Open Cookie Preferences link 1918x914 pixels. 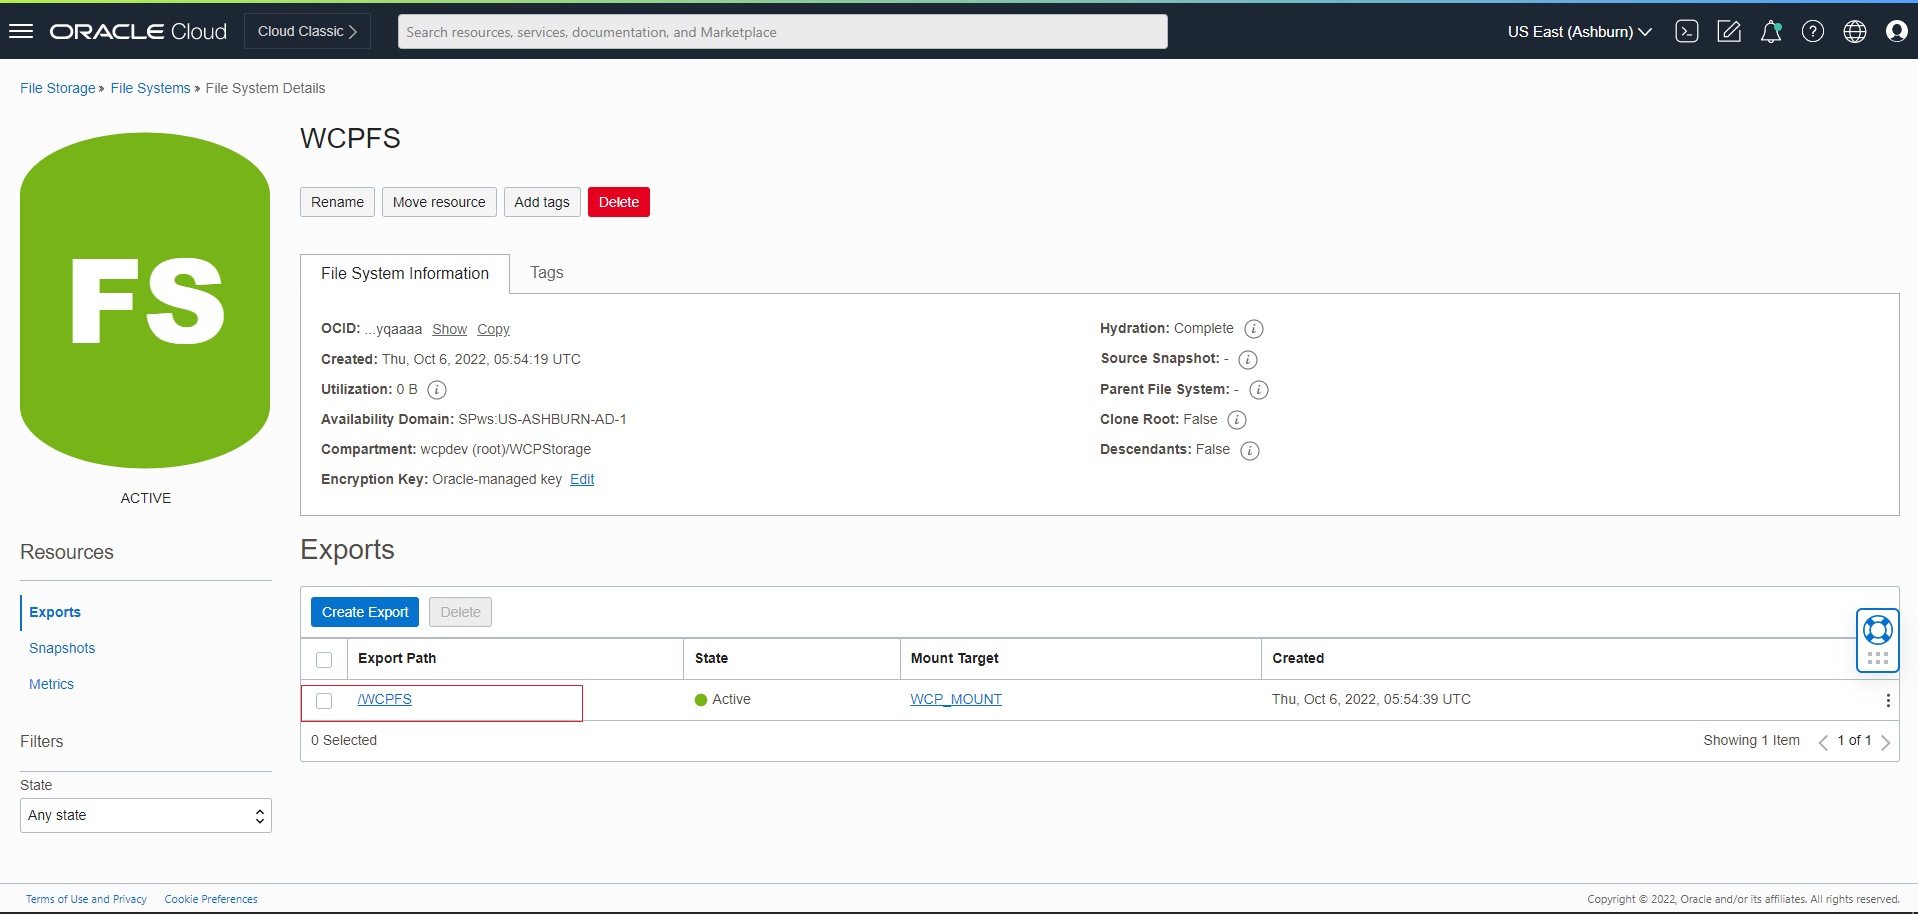pos(211,899)
